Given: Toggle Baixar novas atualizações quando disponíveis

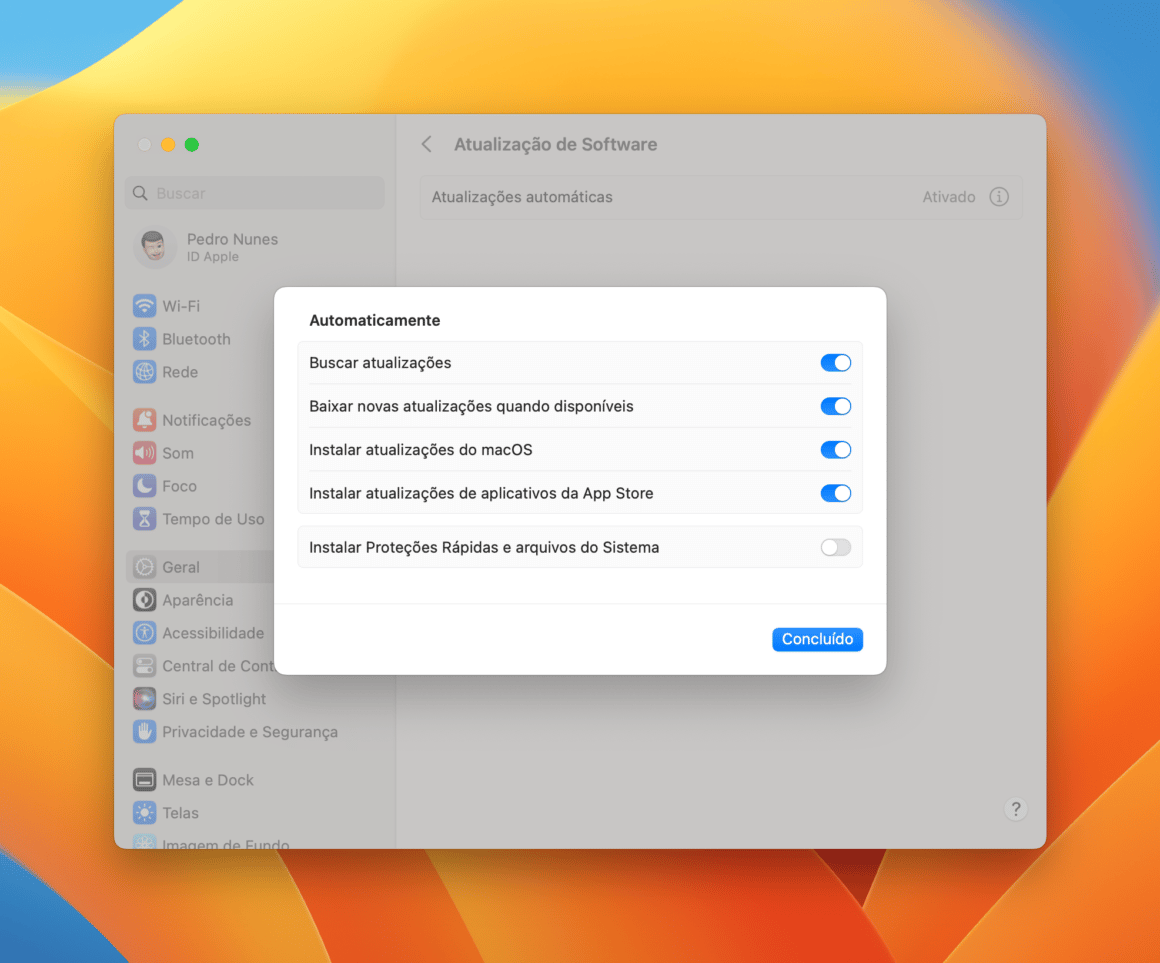Looking at the screenshot, I should [835, 406].
